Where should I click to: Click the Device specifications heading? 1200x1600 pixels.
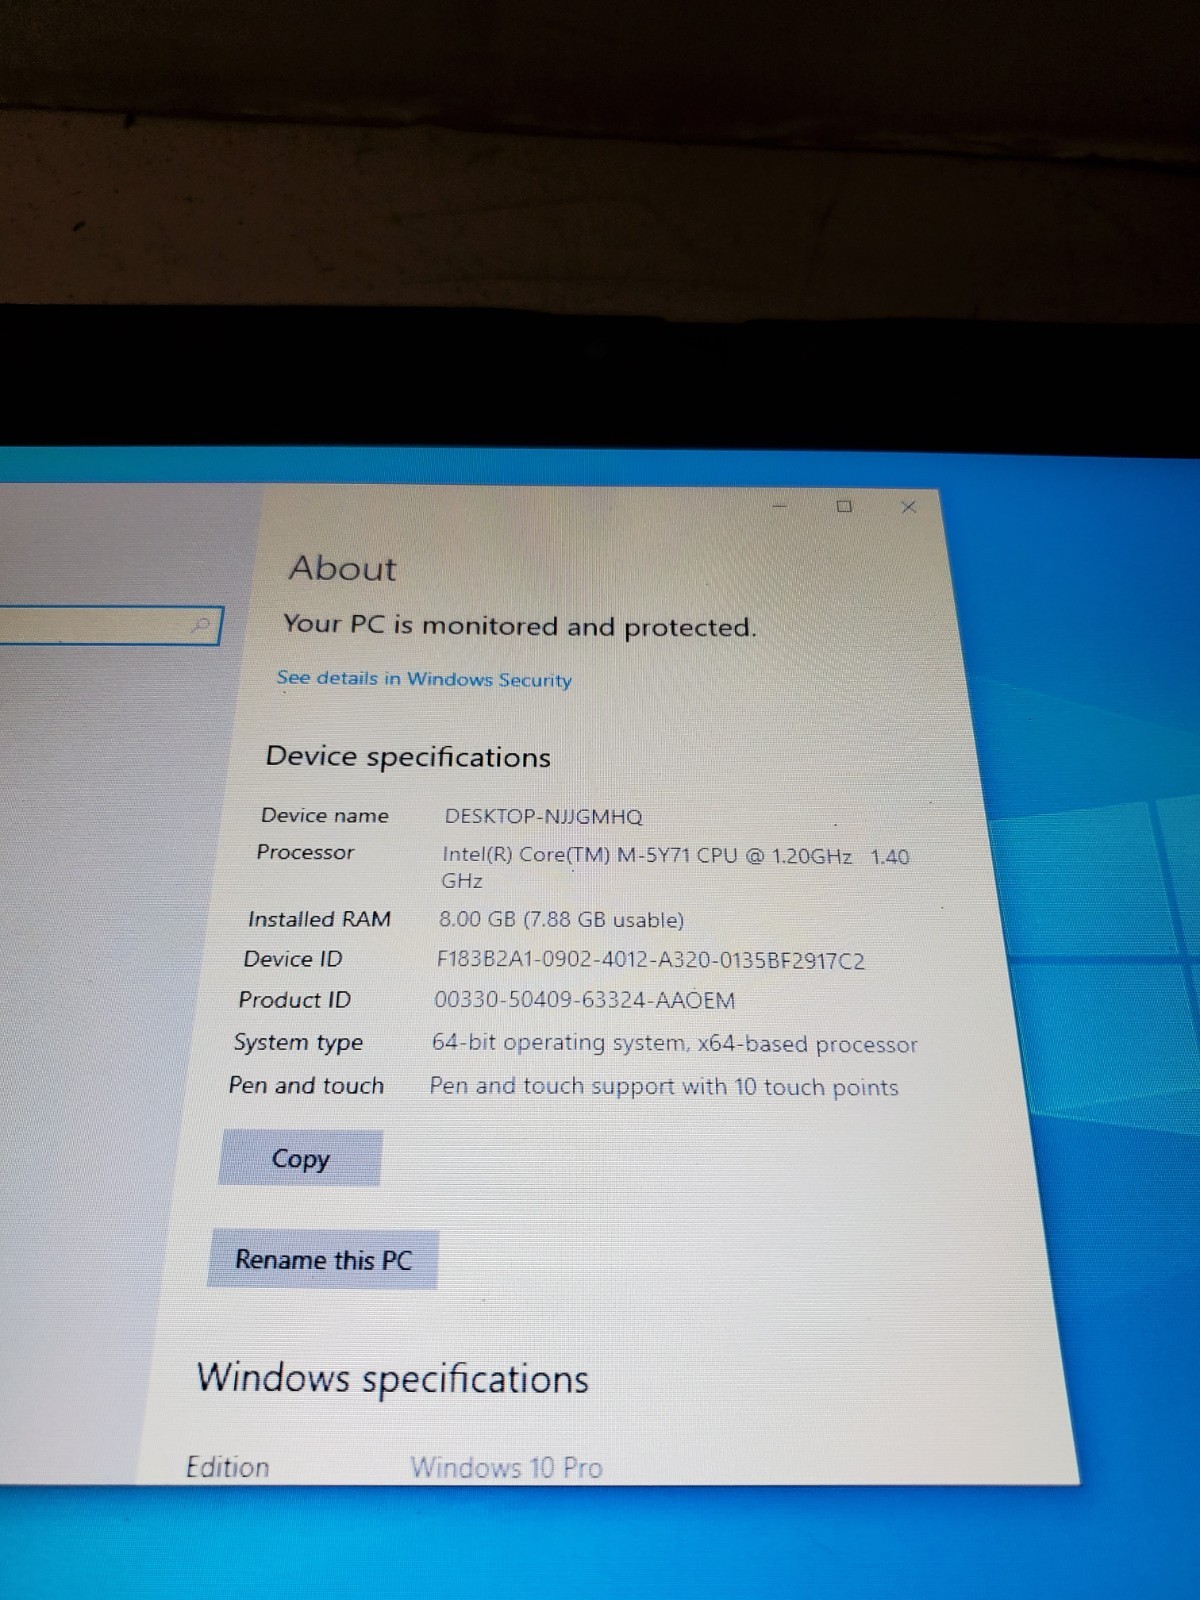pos(408,757)
